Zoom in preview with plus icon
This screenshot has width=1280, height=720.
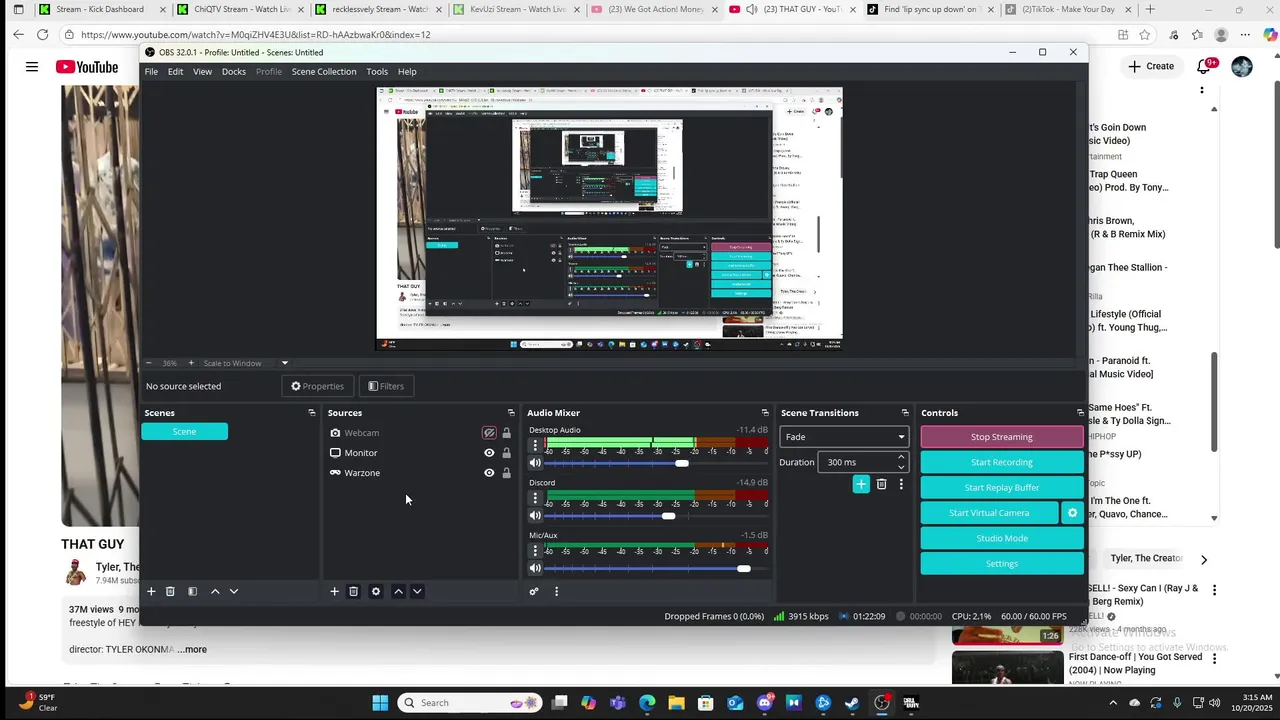pos(191,363)
